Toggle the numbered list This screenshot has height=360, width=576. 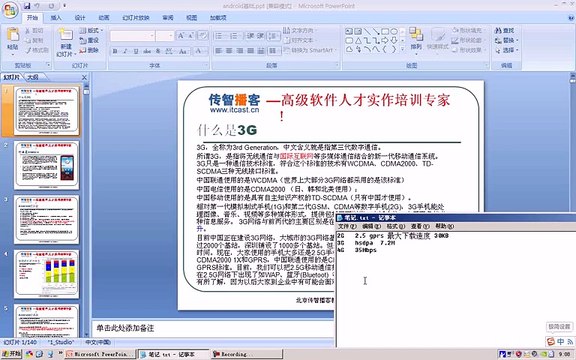click(235, 36)
